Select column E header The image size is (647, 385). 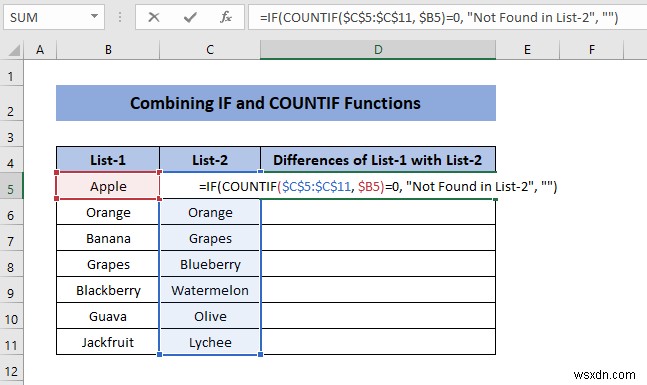pos(527,50)
